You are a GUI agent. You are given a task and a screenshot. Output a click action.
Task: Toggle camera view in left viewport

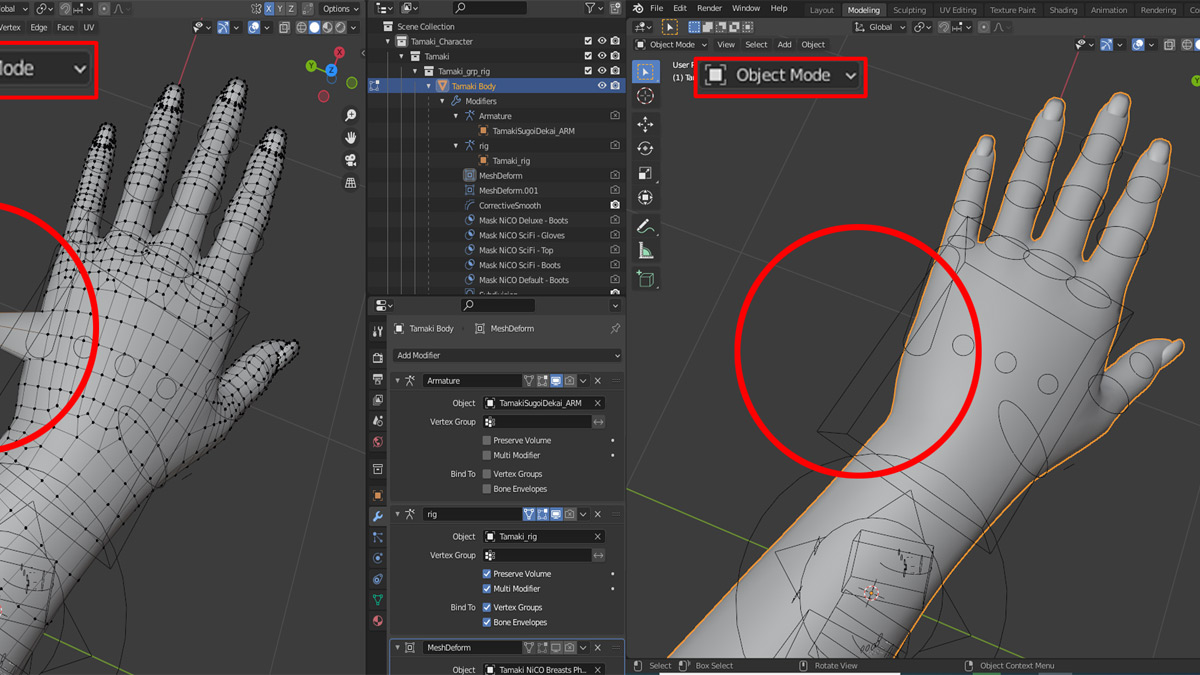point(351,160)
